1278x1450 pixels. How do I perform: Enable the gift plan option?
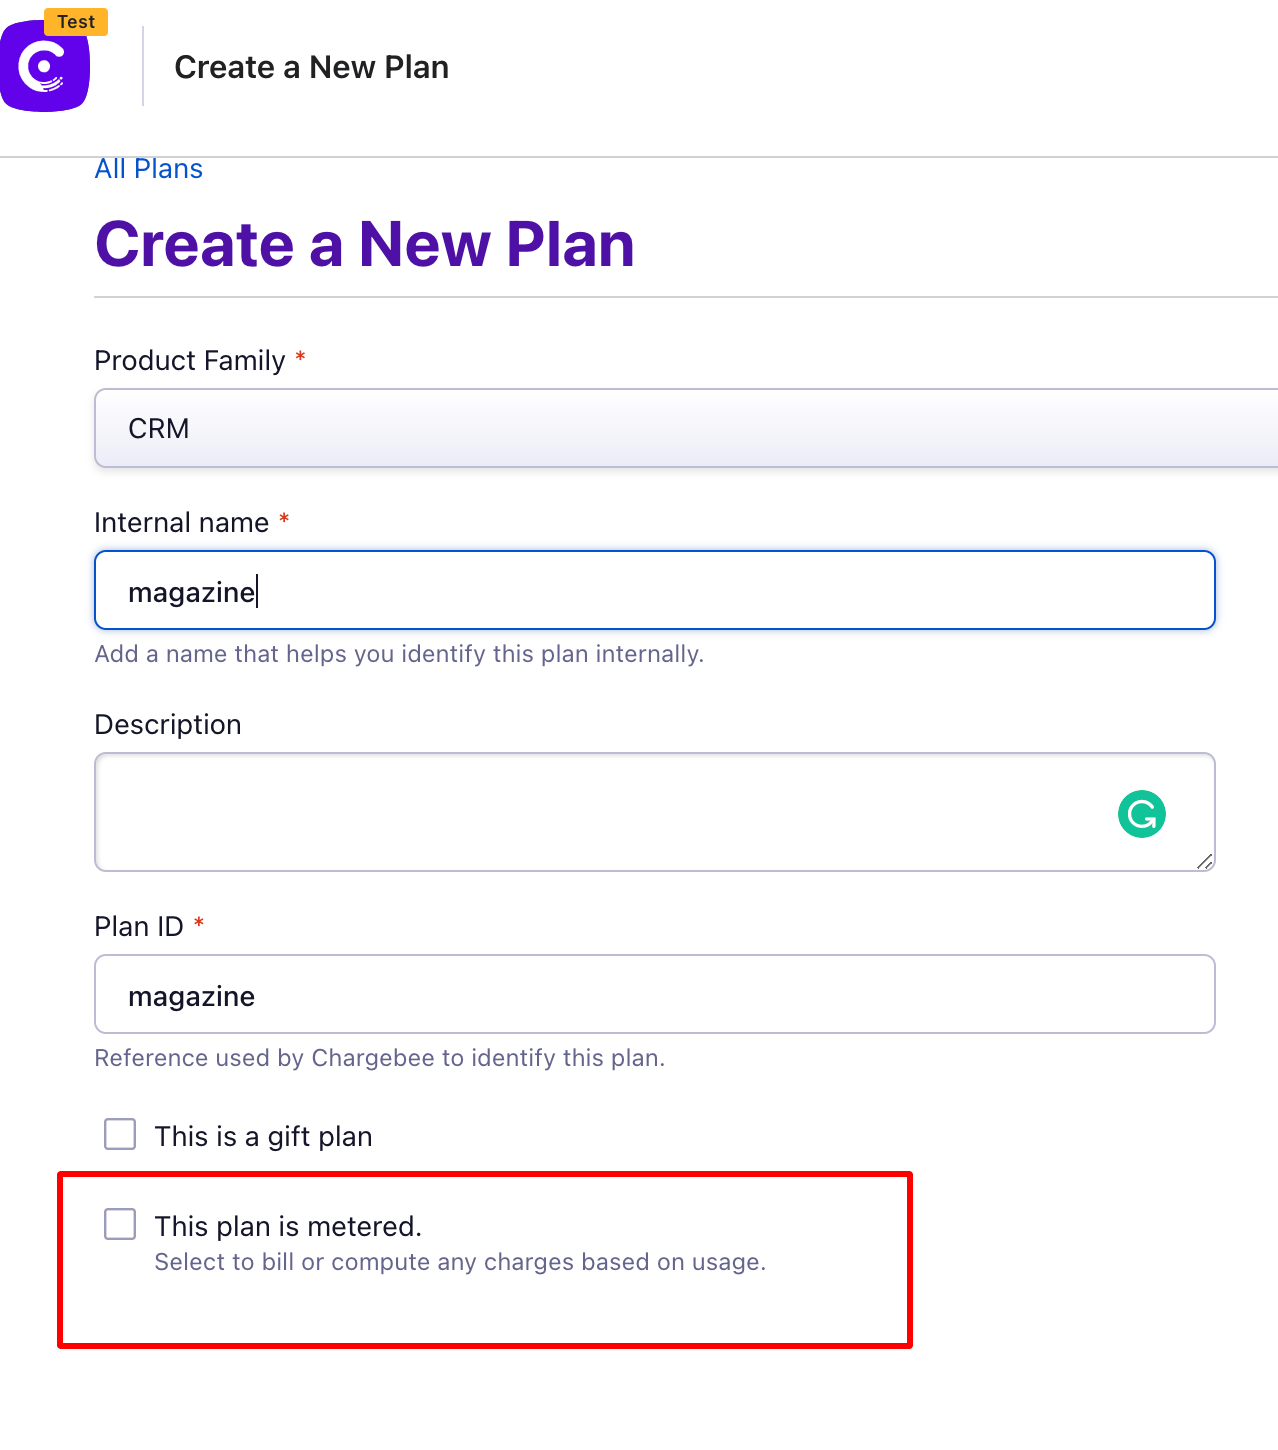[x=119, y=1134]
